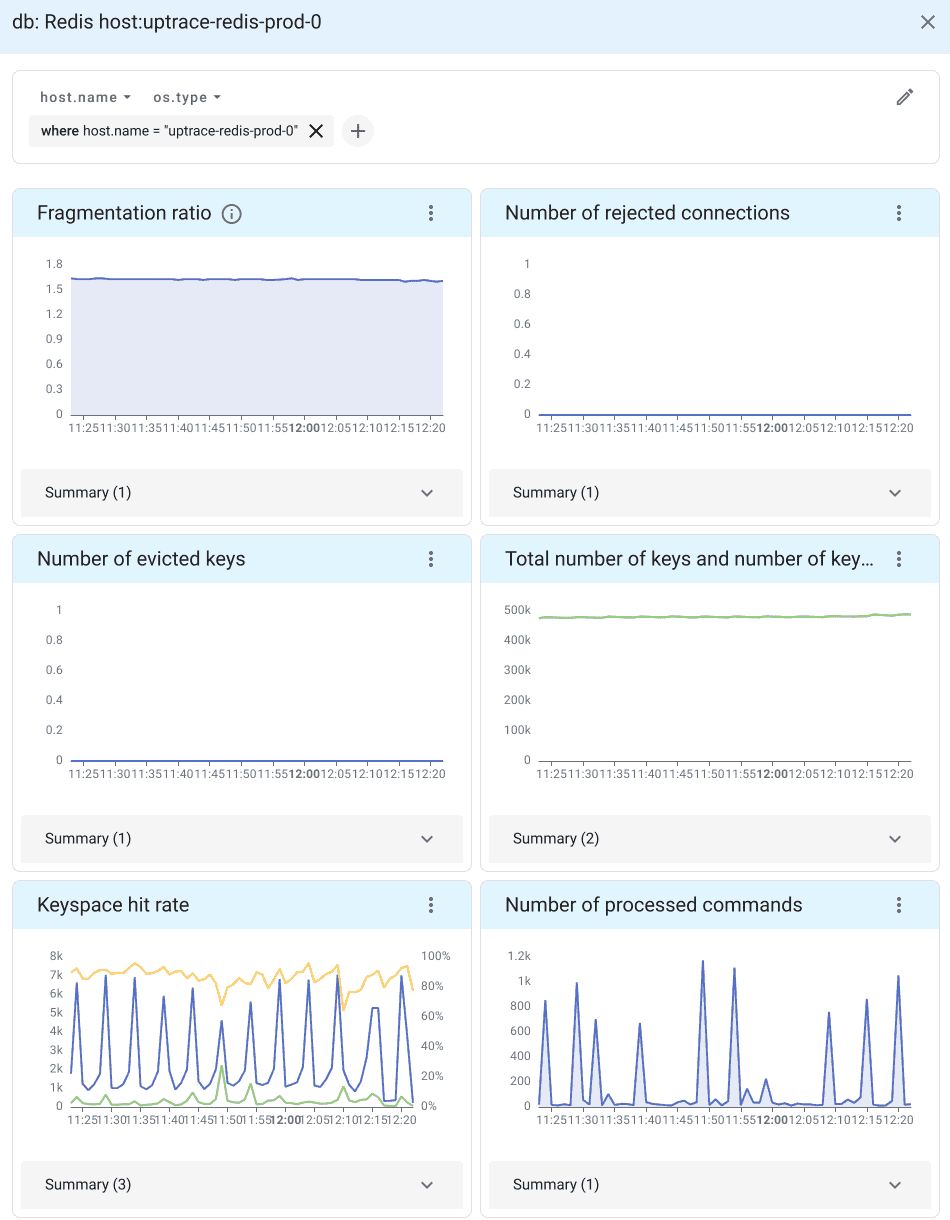Viewport: 950px width, 1220px height.
Task: Open the Fragmentation ratio info tooltip
Action: (x=231, y=213)
